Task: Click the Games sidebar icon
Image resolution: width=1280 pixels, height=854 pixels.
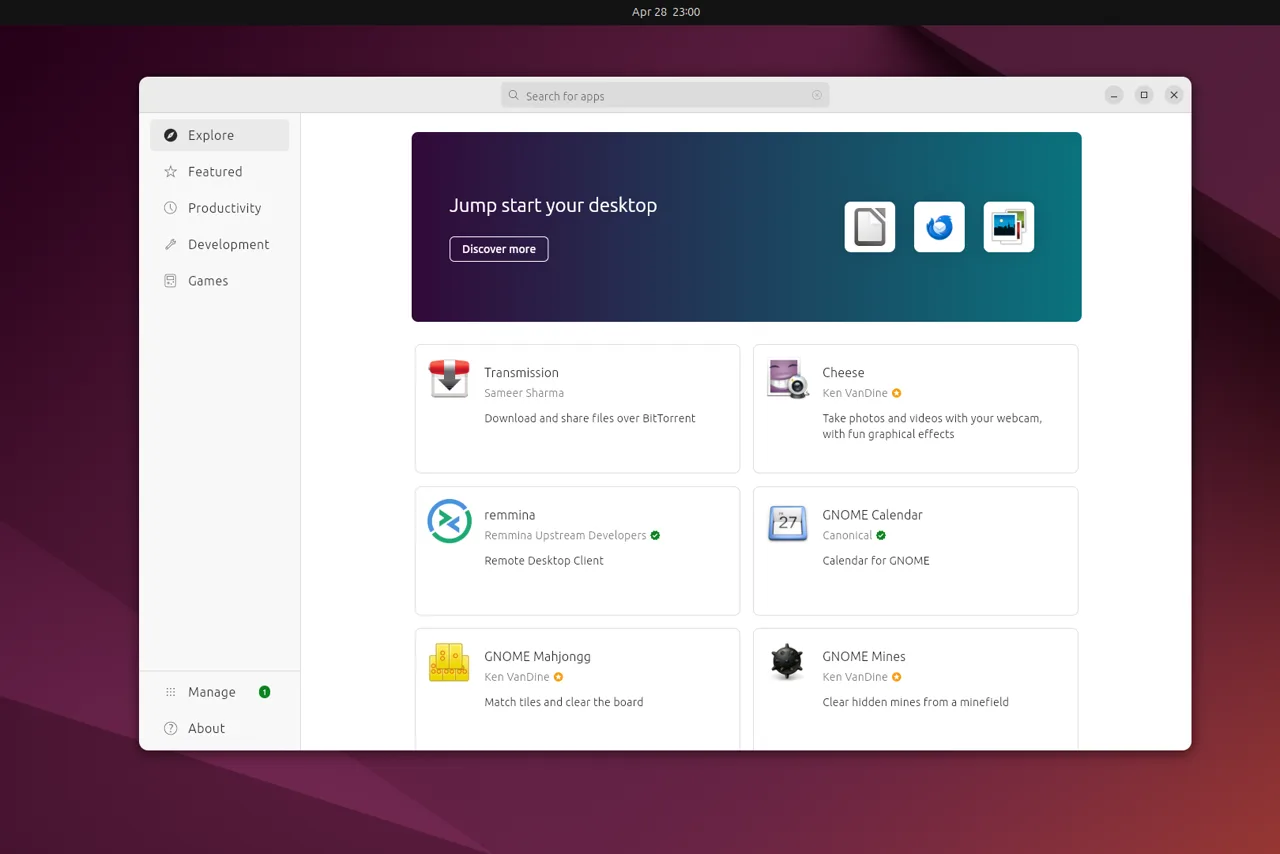Action: [x=170, y=281]
